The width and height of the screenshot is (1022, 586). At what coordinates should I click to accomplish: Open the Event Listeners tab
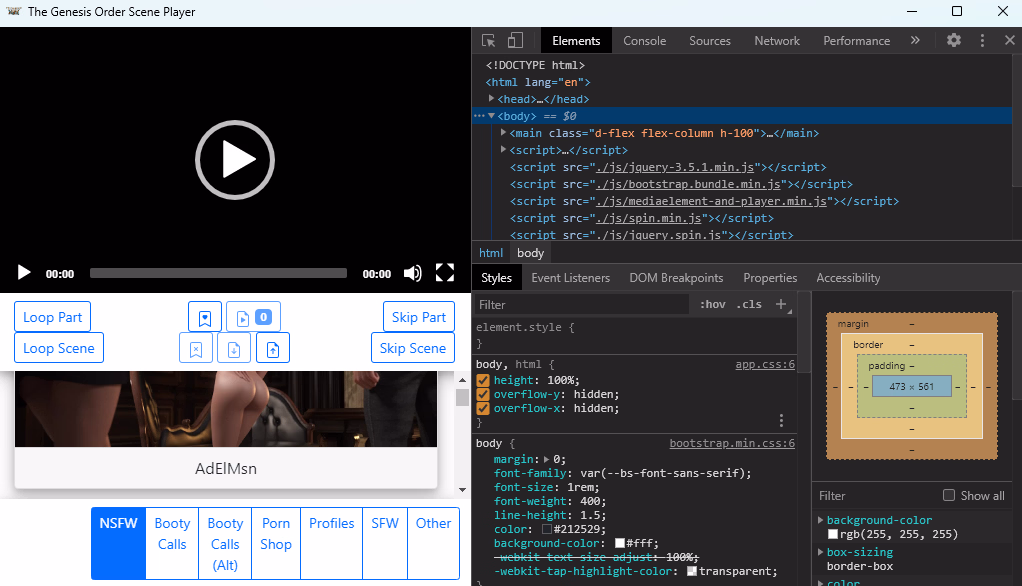click(570, 278)
